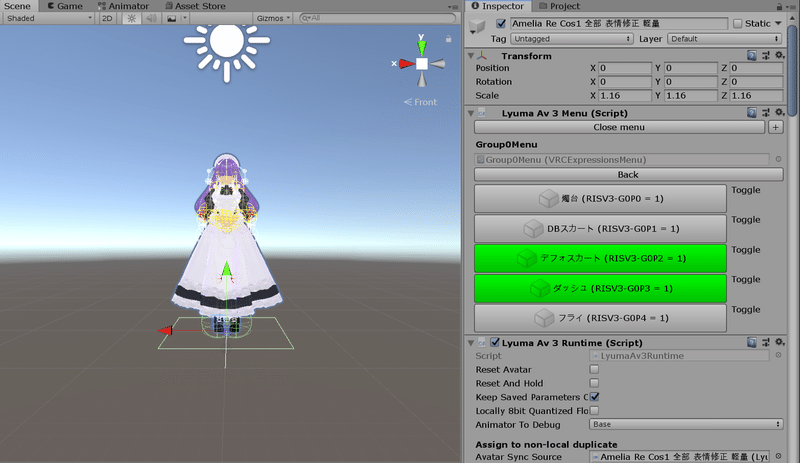This screenshot has height=463, width=800.
Task: Click Group0Menu object picker circle
Action: pos(778,159)
